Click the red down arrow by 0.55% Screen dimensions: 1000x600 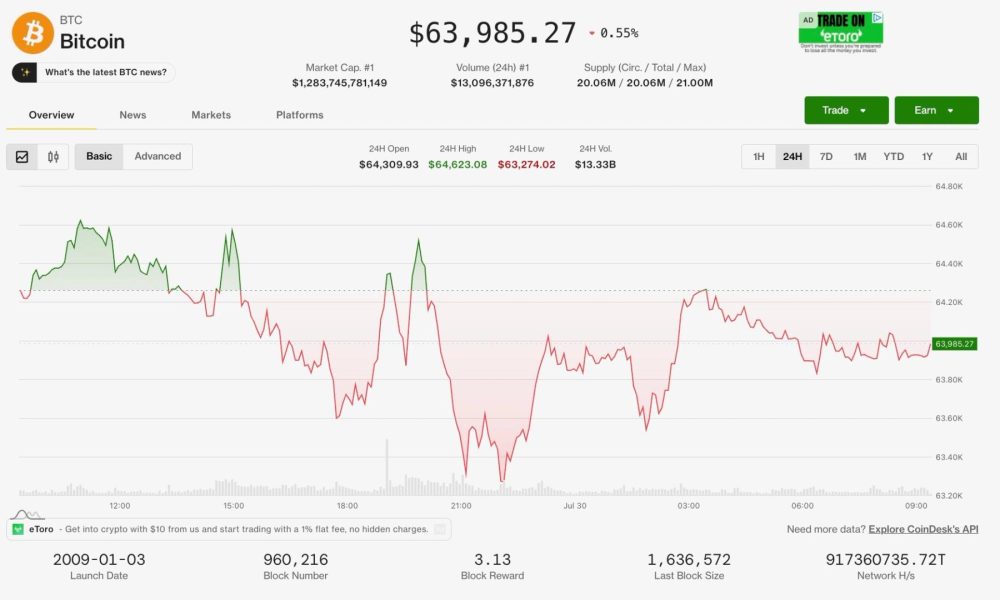pos(592,33)
